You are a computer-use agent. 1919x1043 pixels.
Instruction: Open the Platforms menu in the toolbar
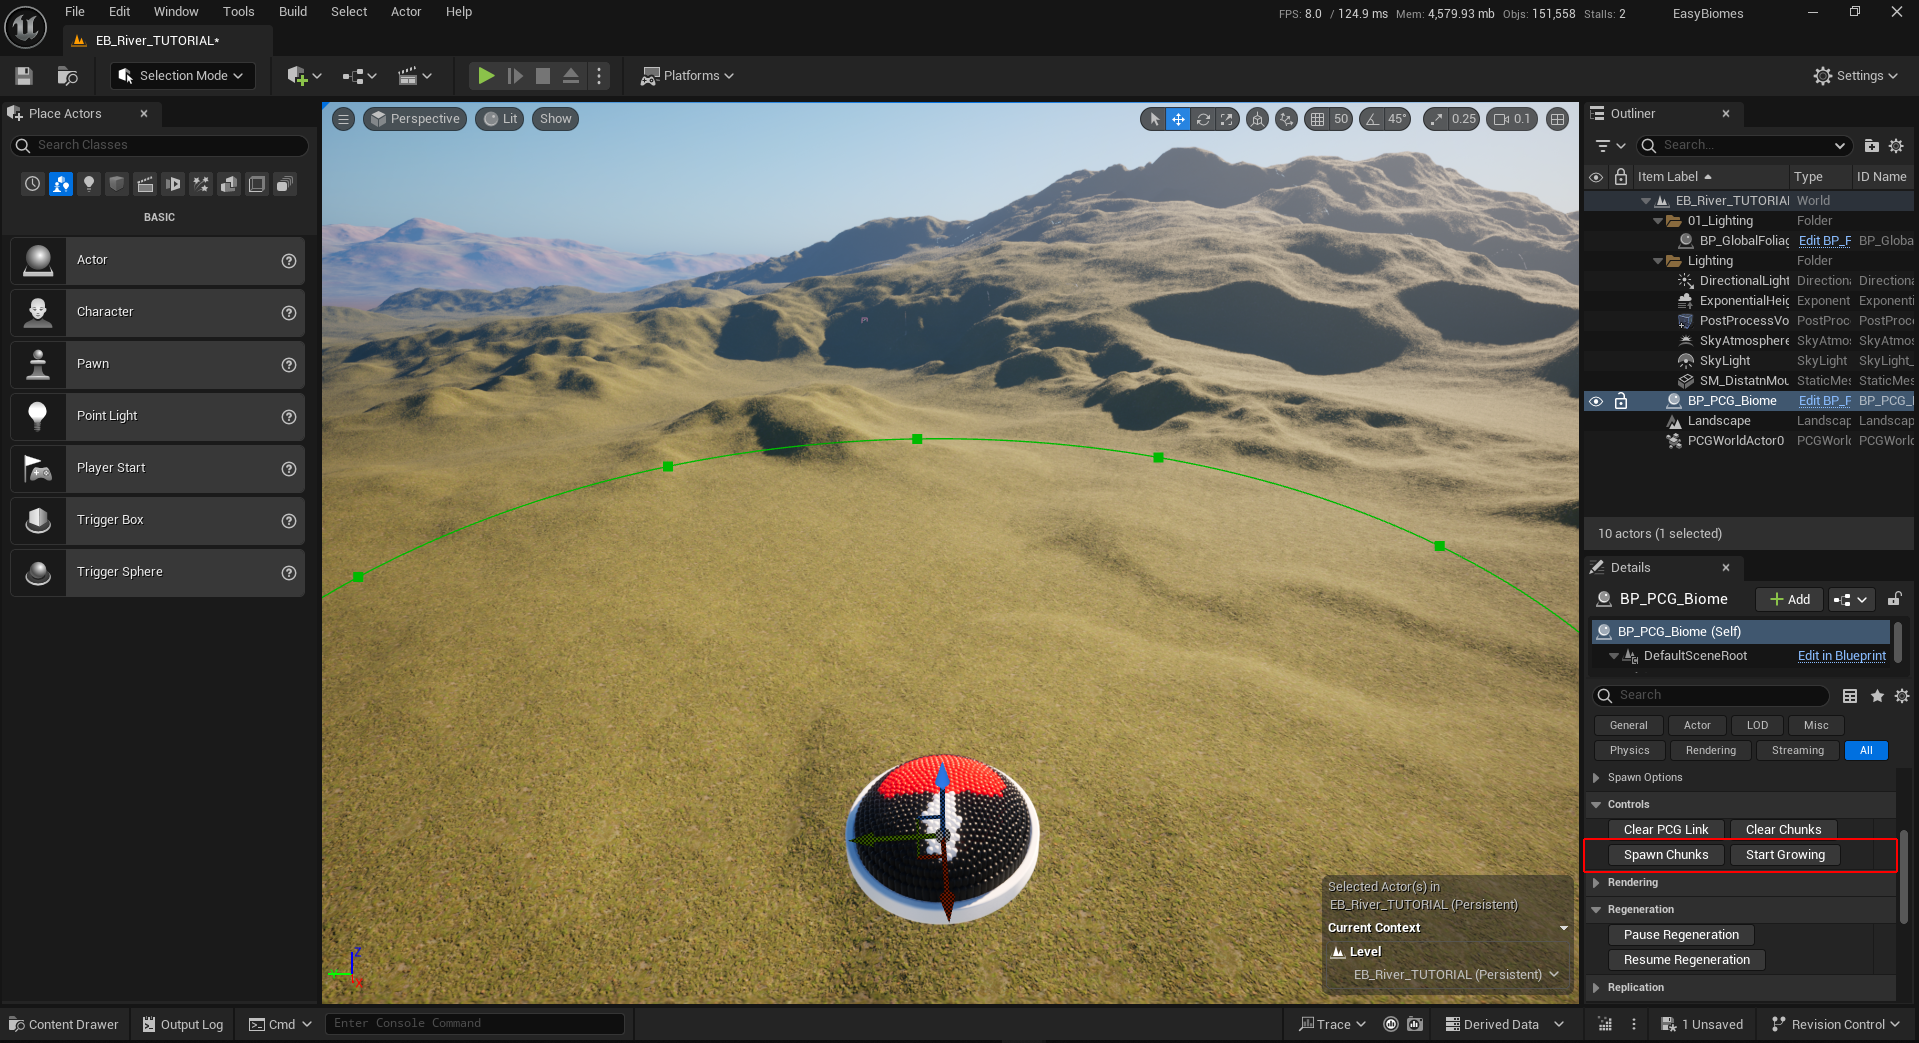click(687, 75)
